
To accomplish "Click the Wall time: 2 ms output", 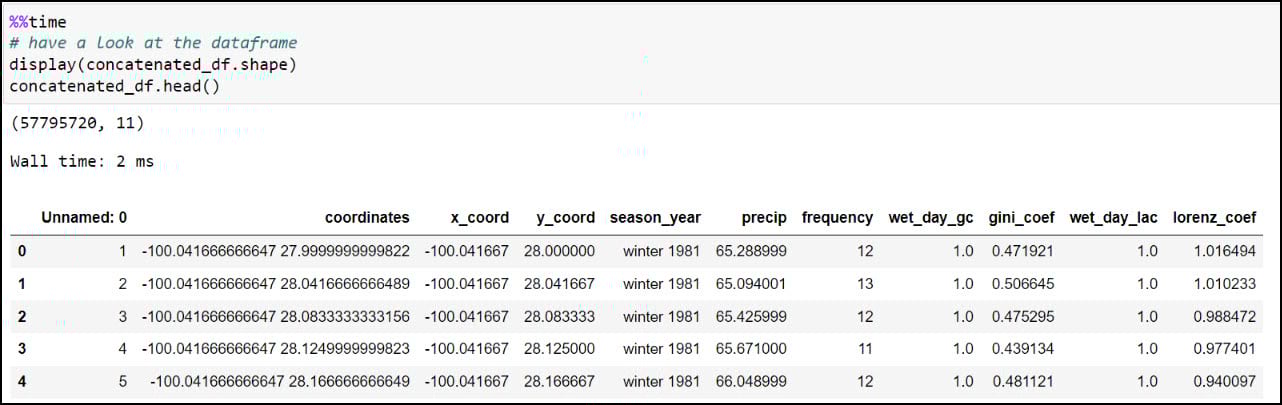I will (x=82, y=161).
